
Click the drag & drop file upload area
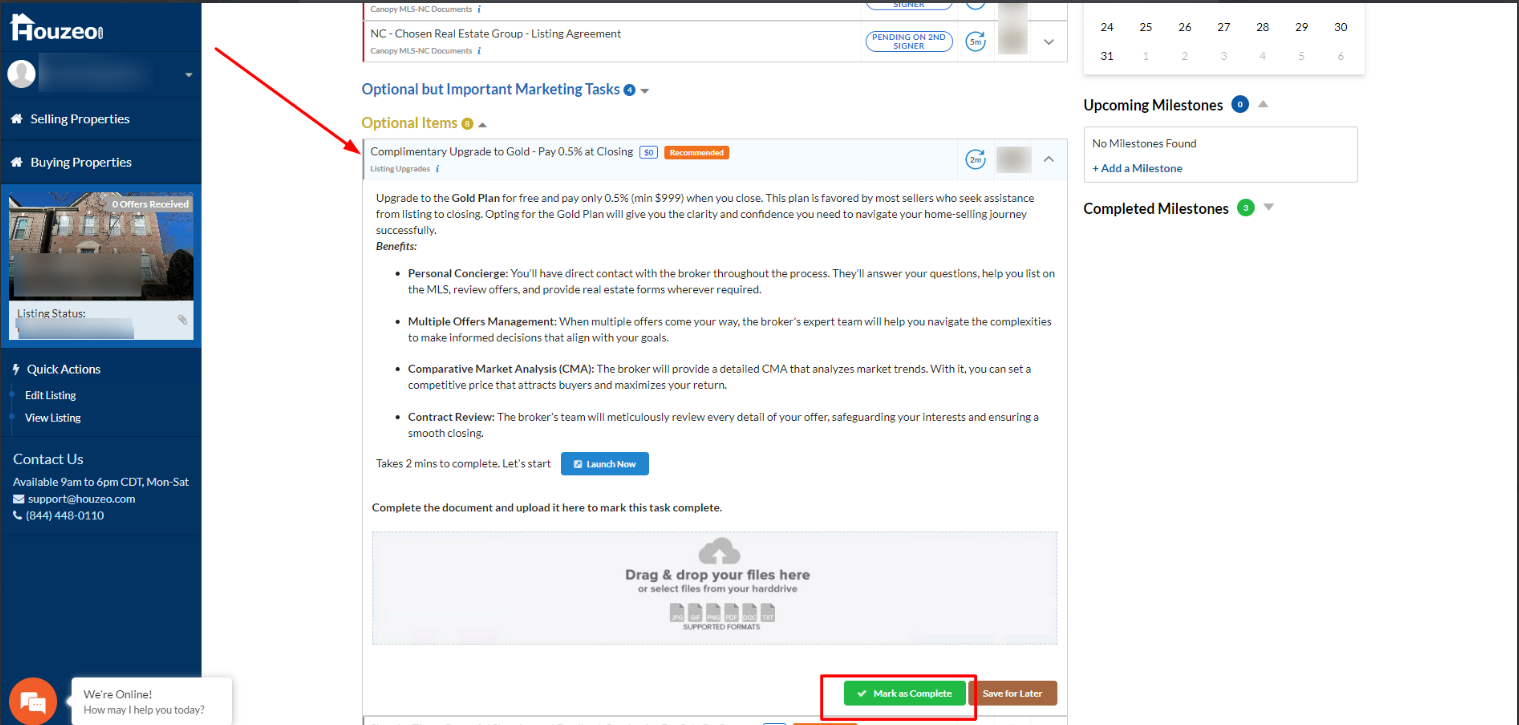(714, 588)
